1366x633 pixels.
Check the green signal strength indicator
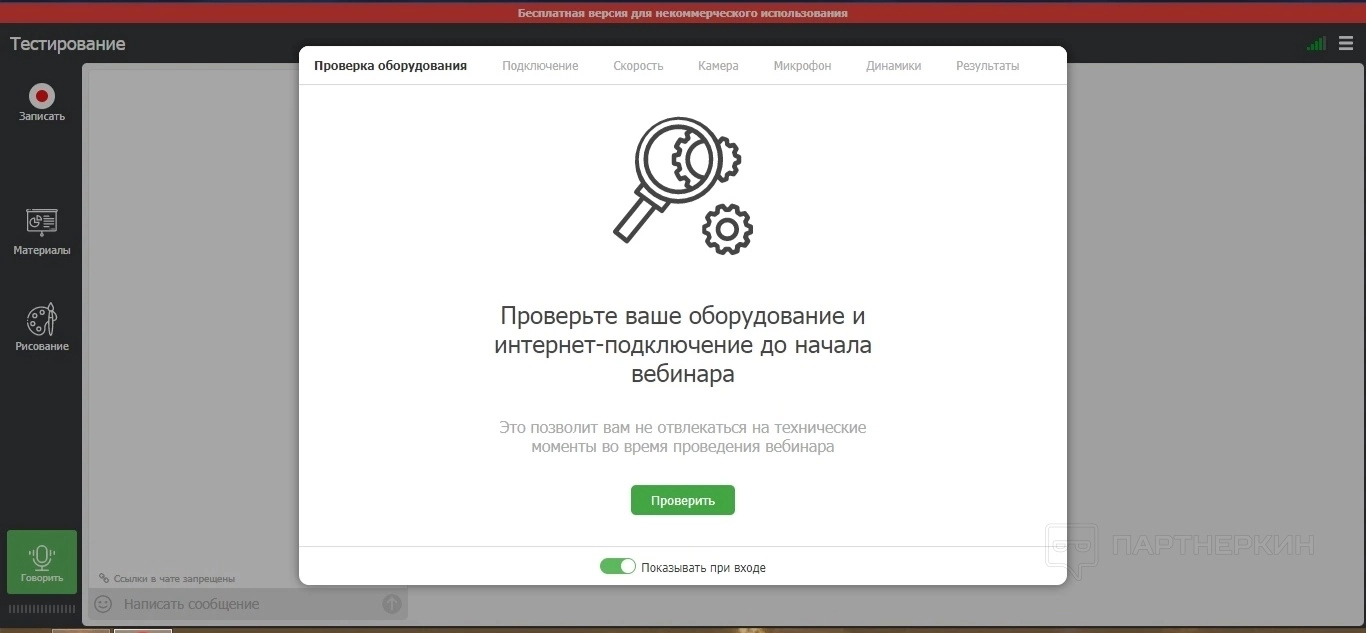[1316, 44]
